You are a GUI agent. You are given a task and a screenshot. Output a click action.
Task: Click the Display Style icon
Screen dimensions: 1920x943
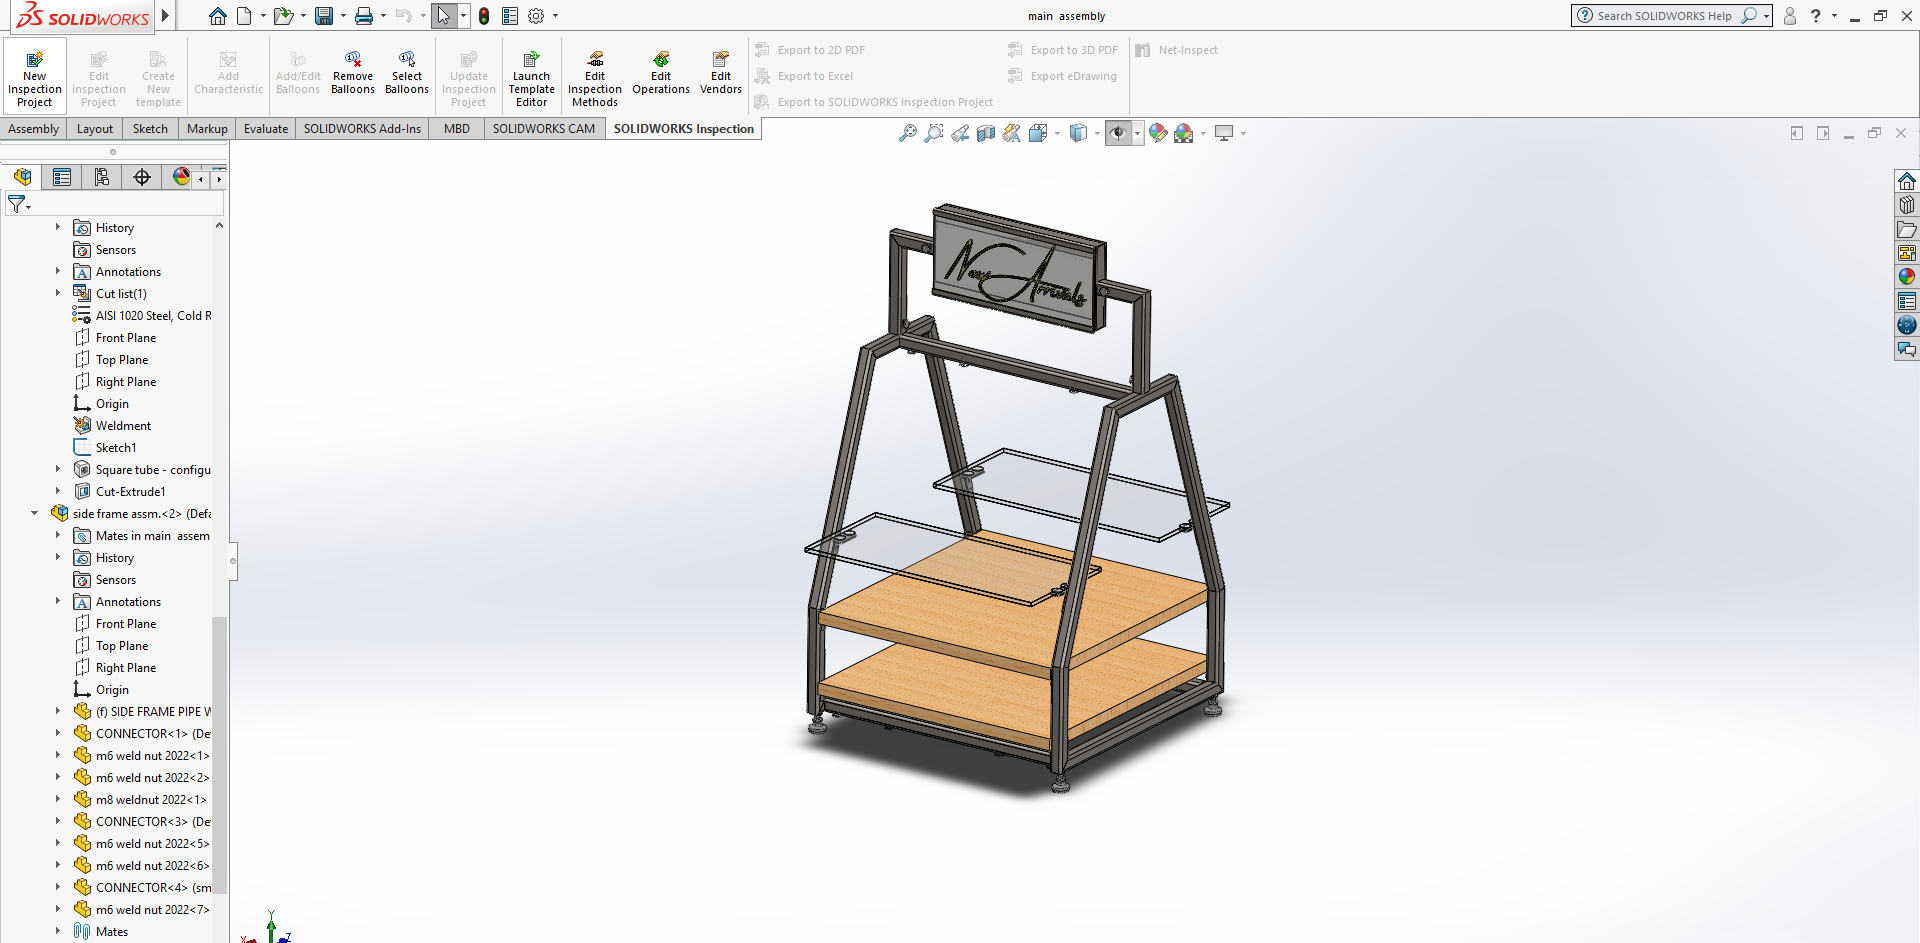pos(1078,133)
